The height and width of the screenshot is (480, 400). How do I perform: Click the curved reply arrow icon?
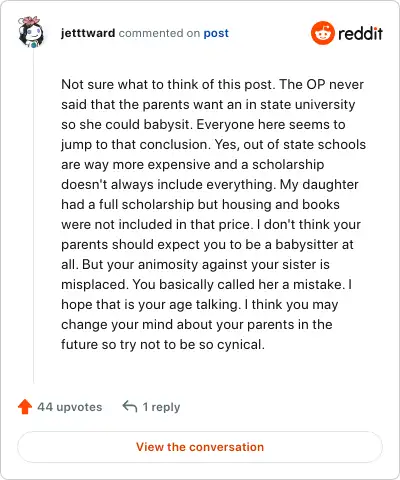[x=130, y=407]
